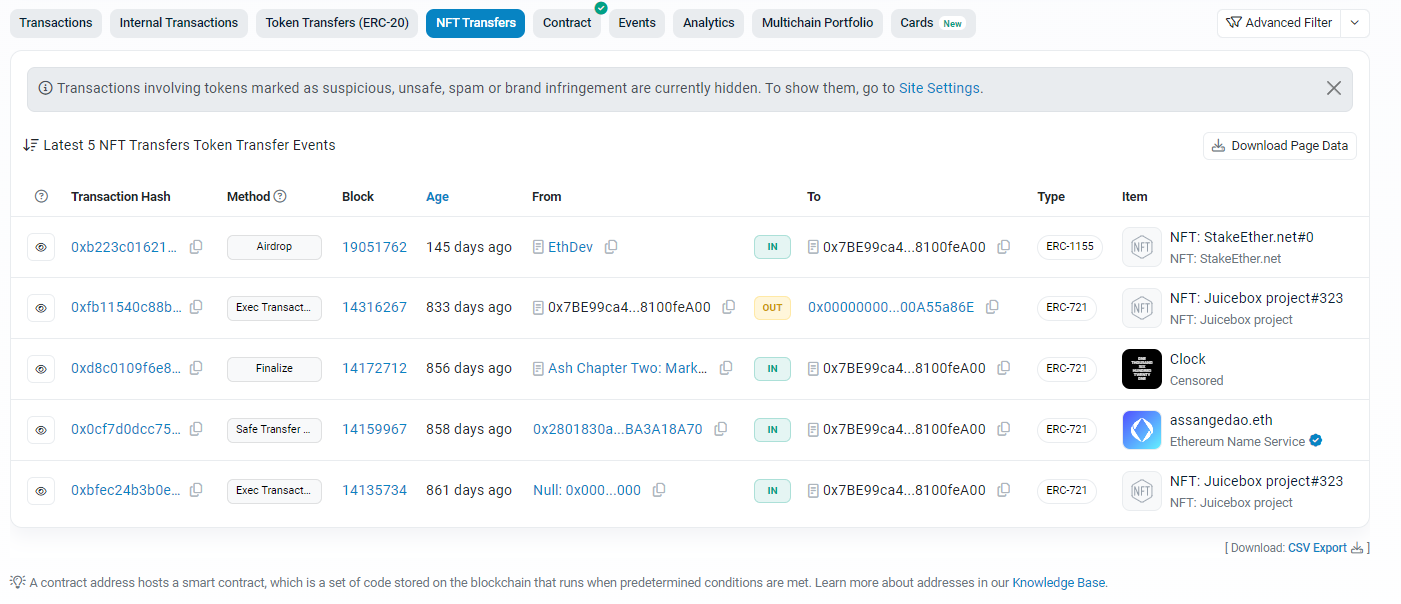Copy transaction hash 0x0cf7d0dcc75
This screenshot has height=604, width=1401.
[196, 430]
